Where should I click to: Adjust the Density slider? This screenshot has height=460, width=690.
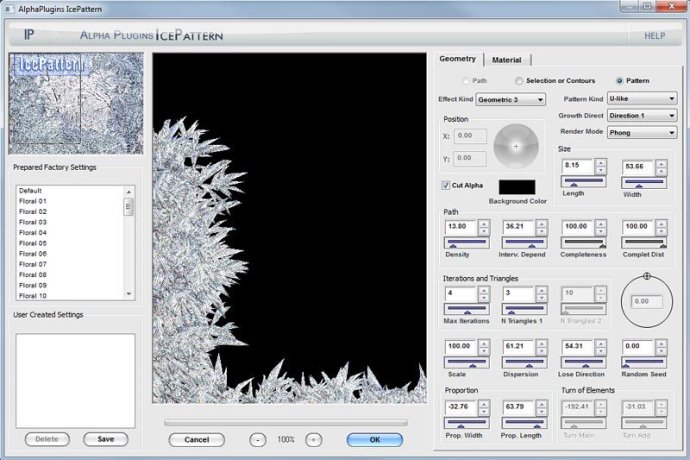tap(466, 243)
